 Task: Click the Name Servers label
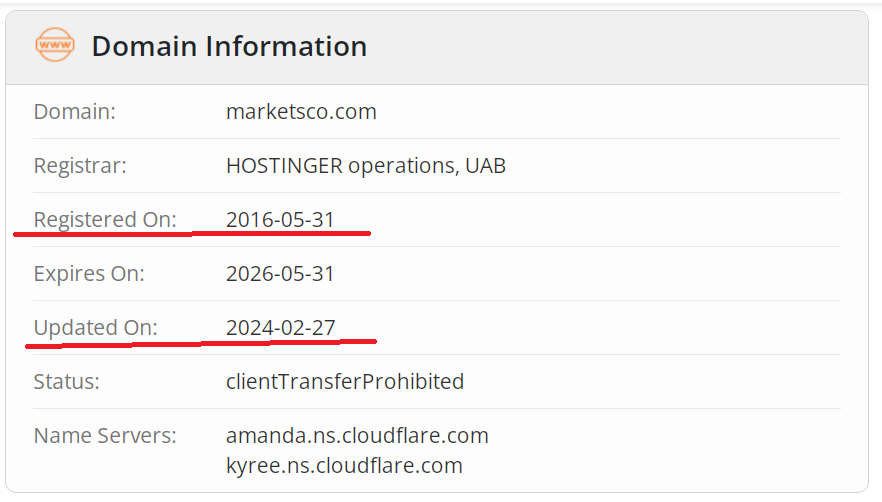click(x=105, y=435)
